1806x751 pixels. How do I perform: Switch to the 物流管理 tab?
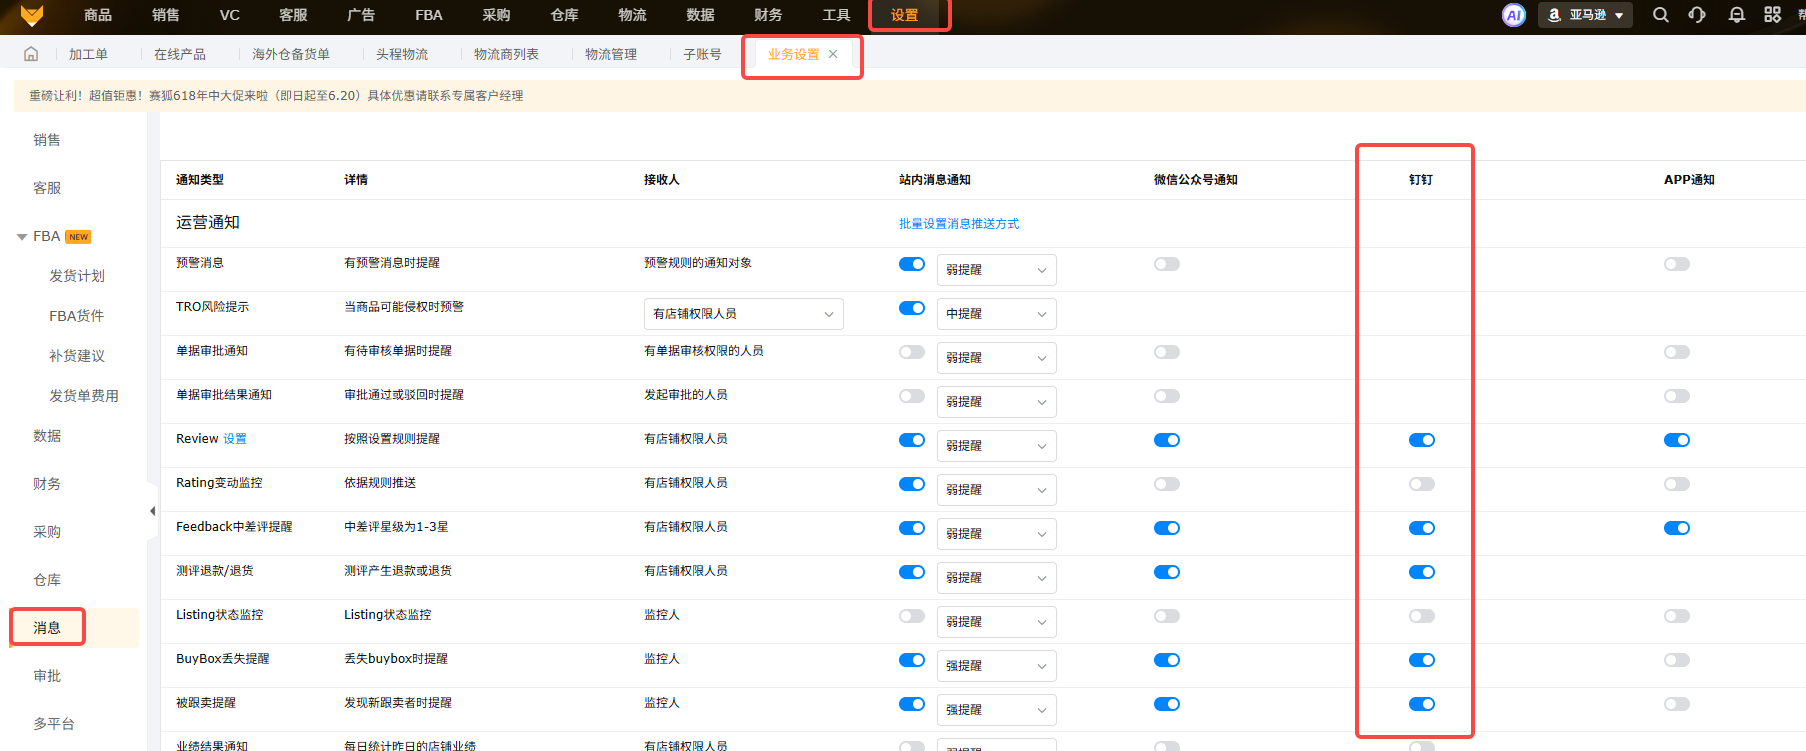(x=610, y=54)
